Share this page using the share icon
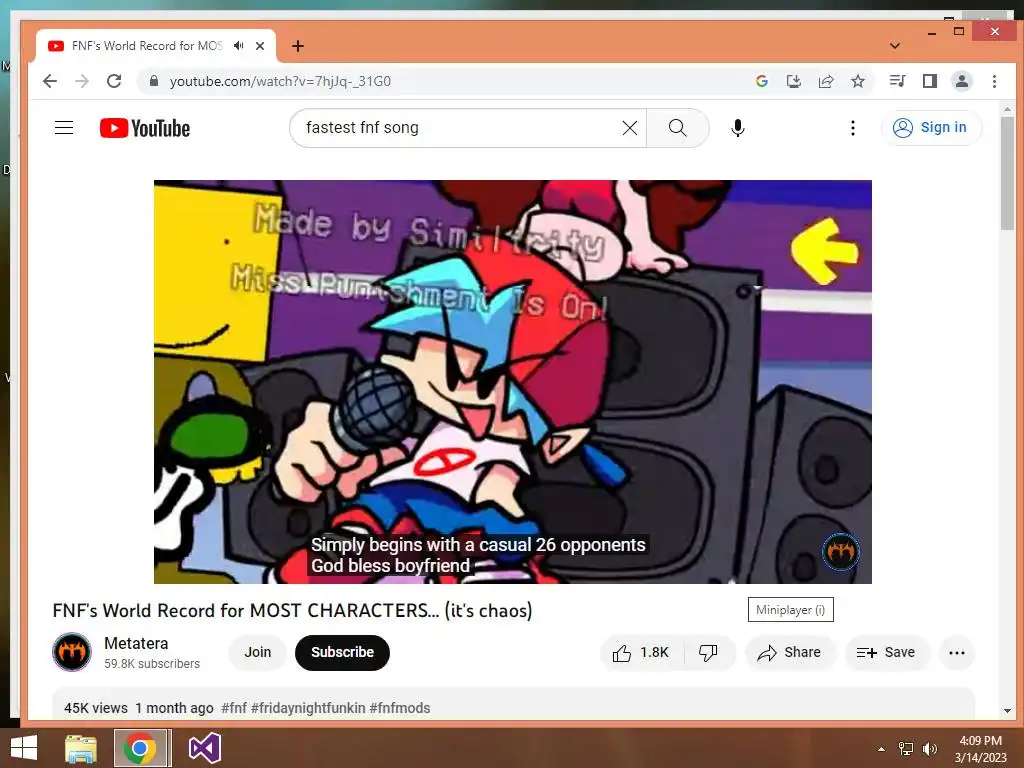 click(x=826, y=81)
